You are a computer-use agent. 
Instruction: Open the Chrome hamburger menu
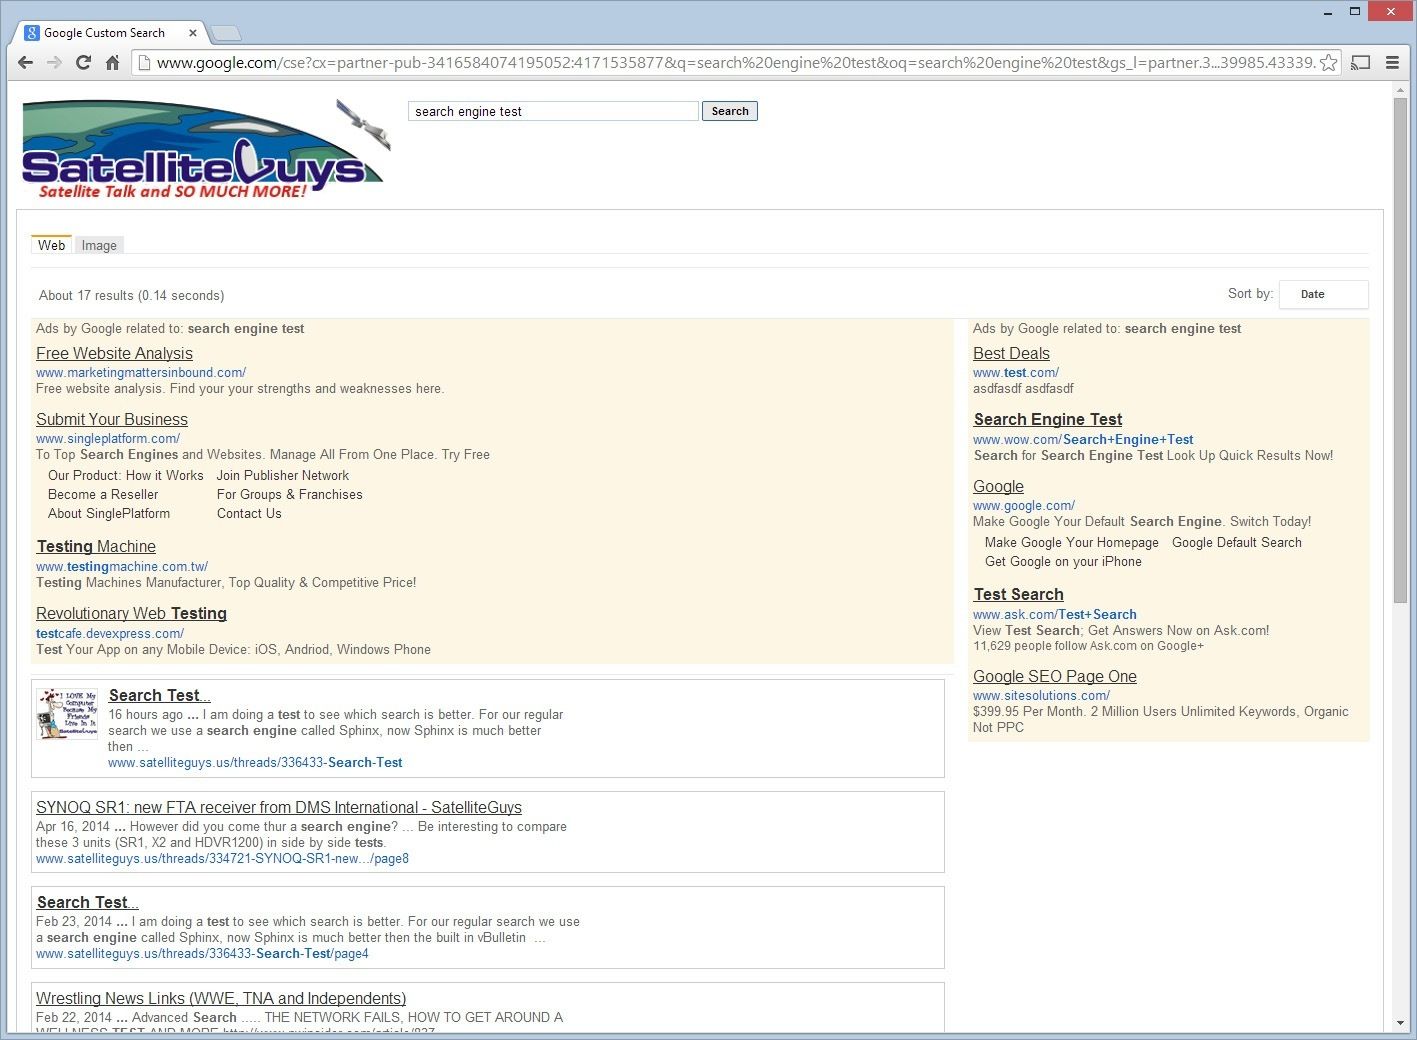(x=1392, y=62)
